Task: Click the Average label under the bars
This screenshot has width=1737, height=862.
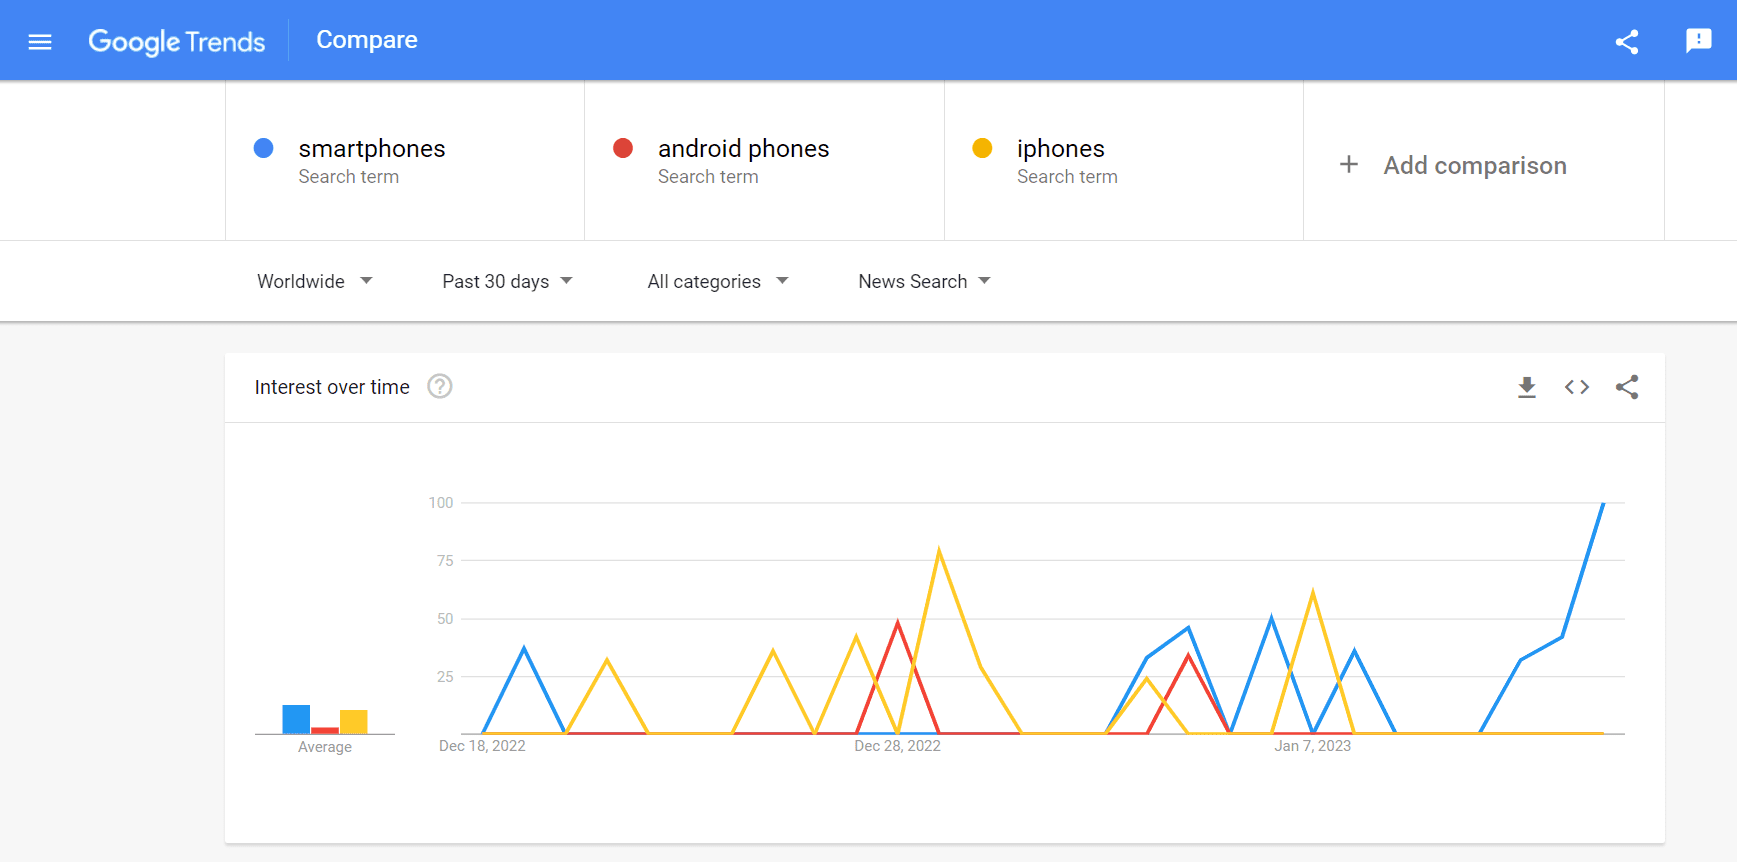Action: tap(325, 747)
